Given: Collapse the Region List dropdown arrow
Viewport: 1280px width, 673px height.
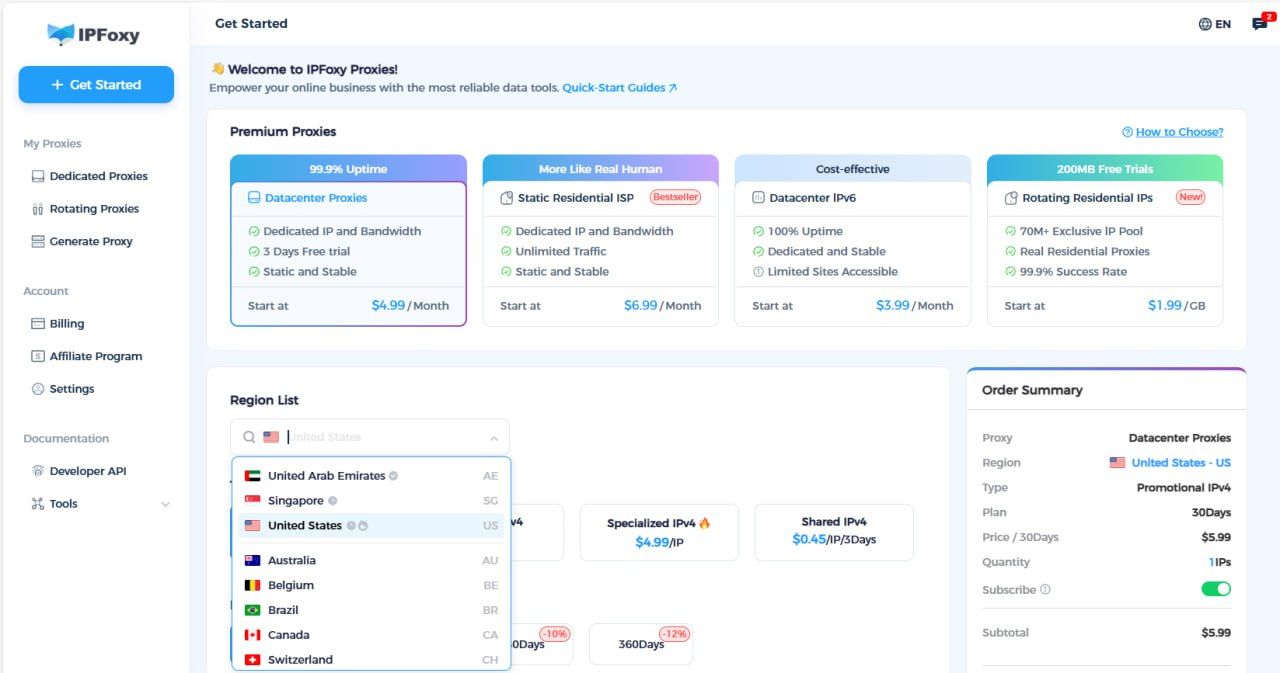Looking at the screenshot, I should coord(494,438).
